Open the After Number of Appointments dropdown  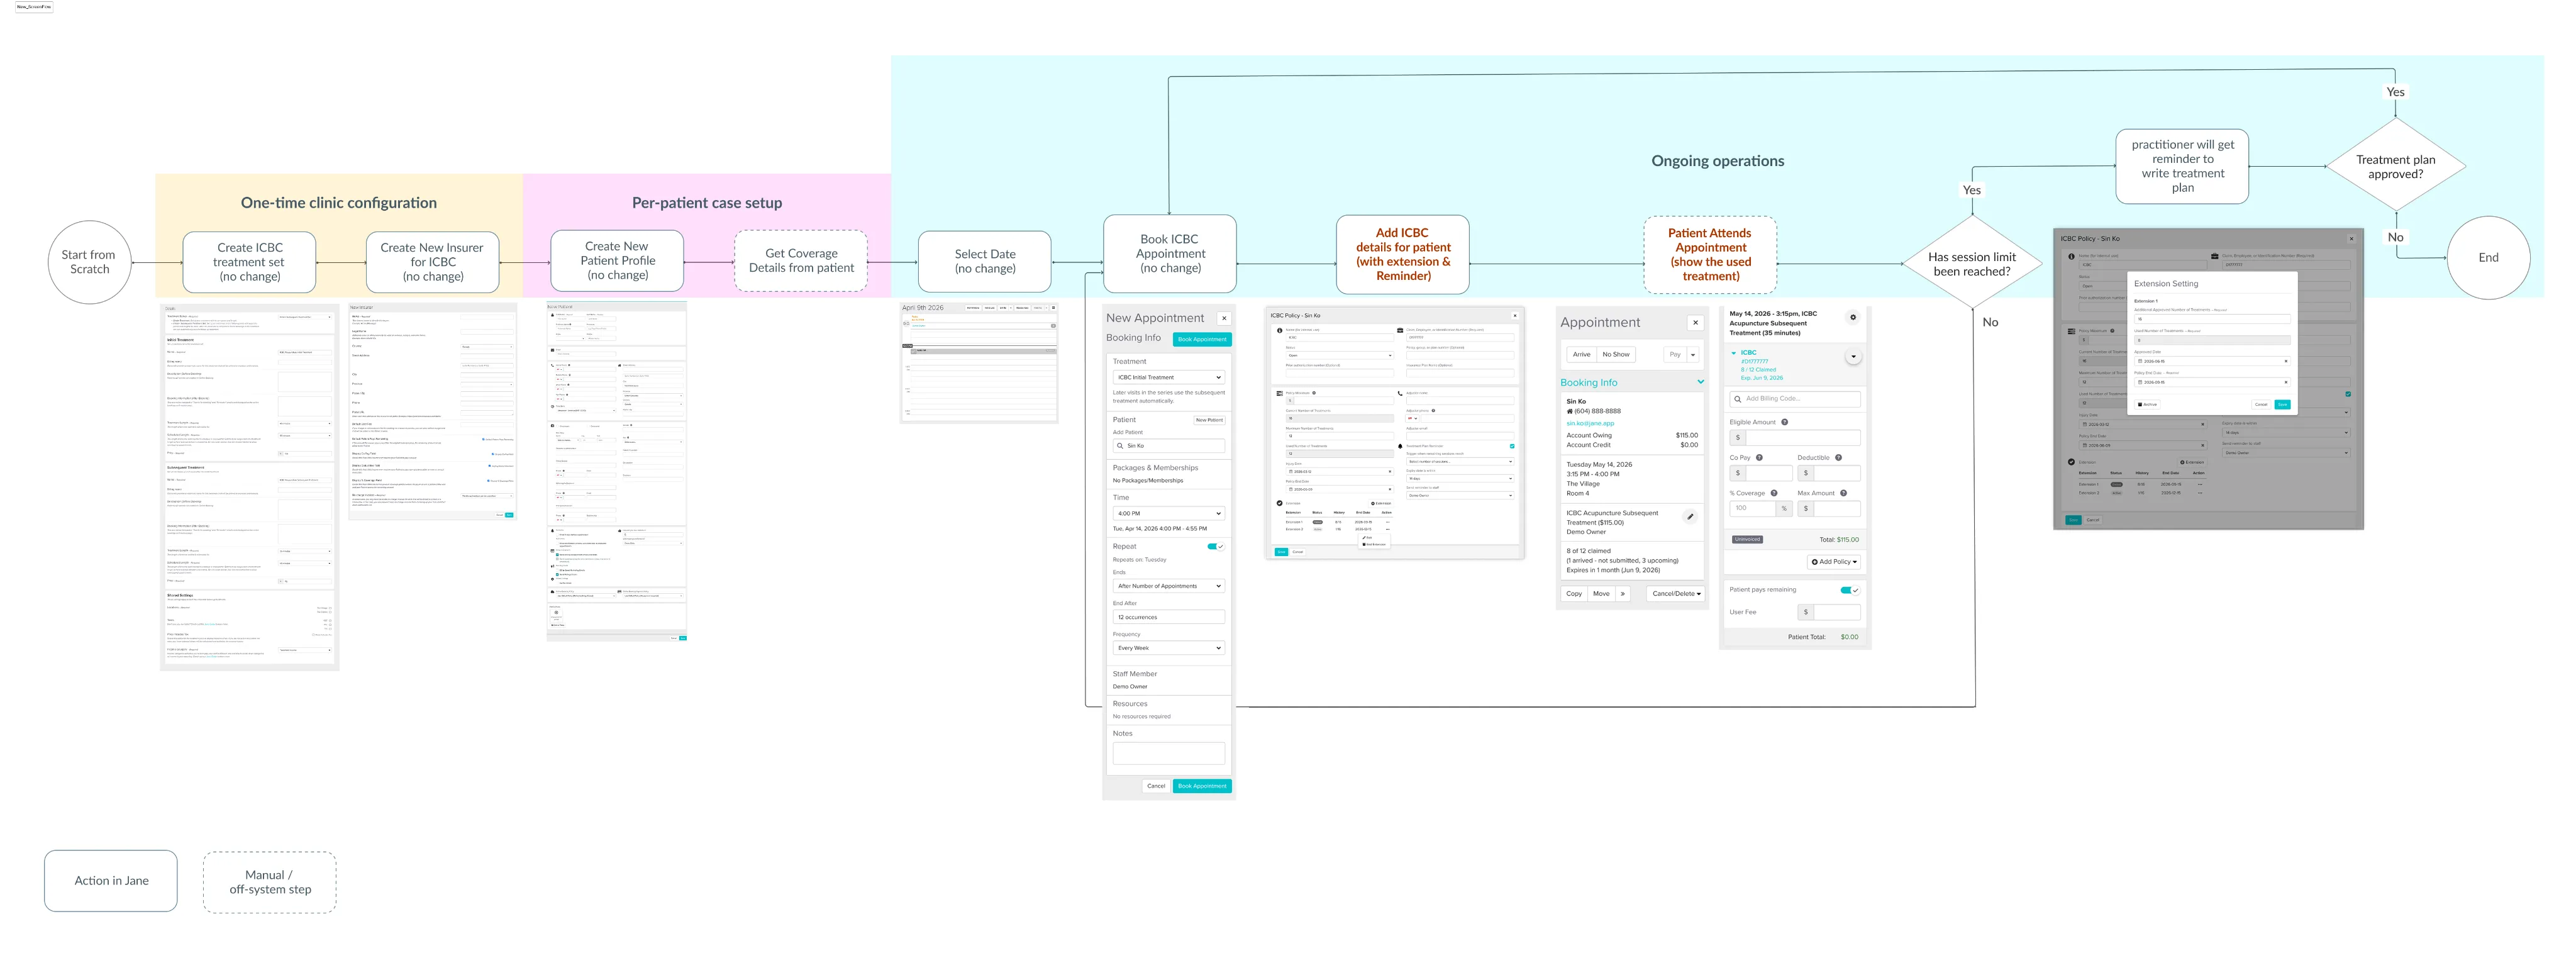click(1168, 586)
